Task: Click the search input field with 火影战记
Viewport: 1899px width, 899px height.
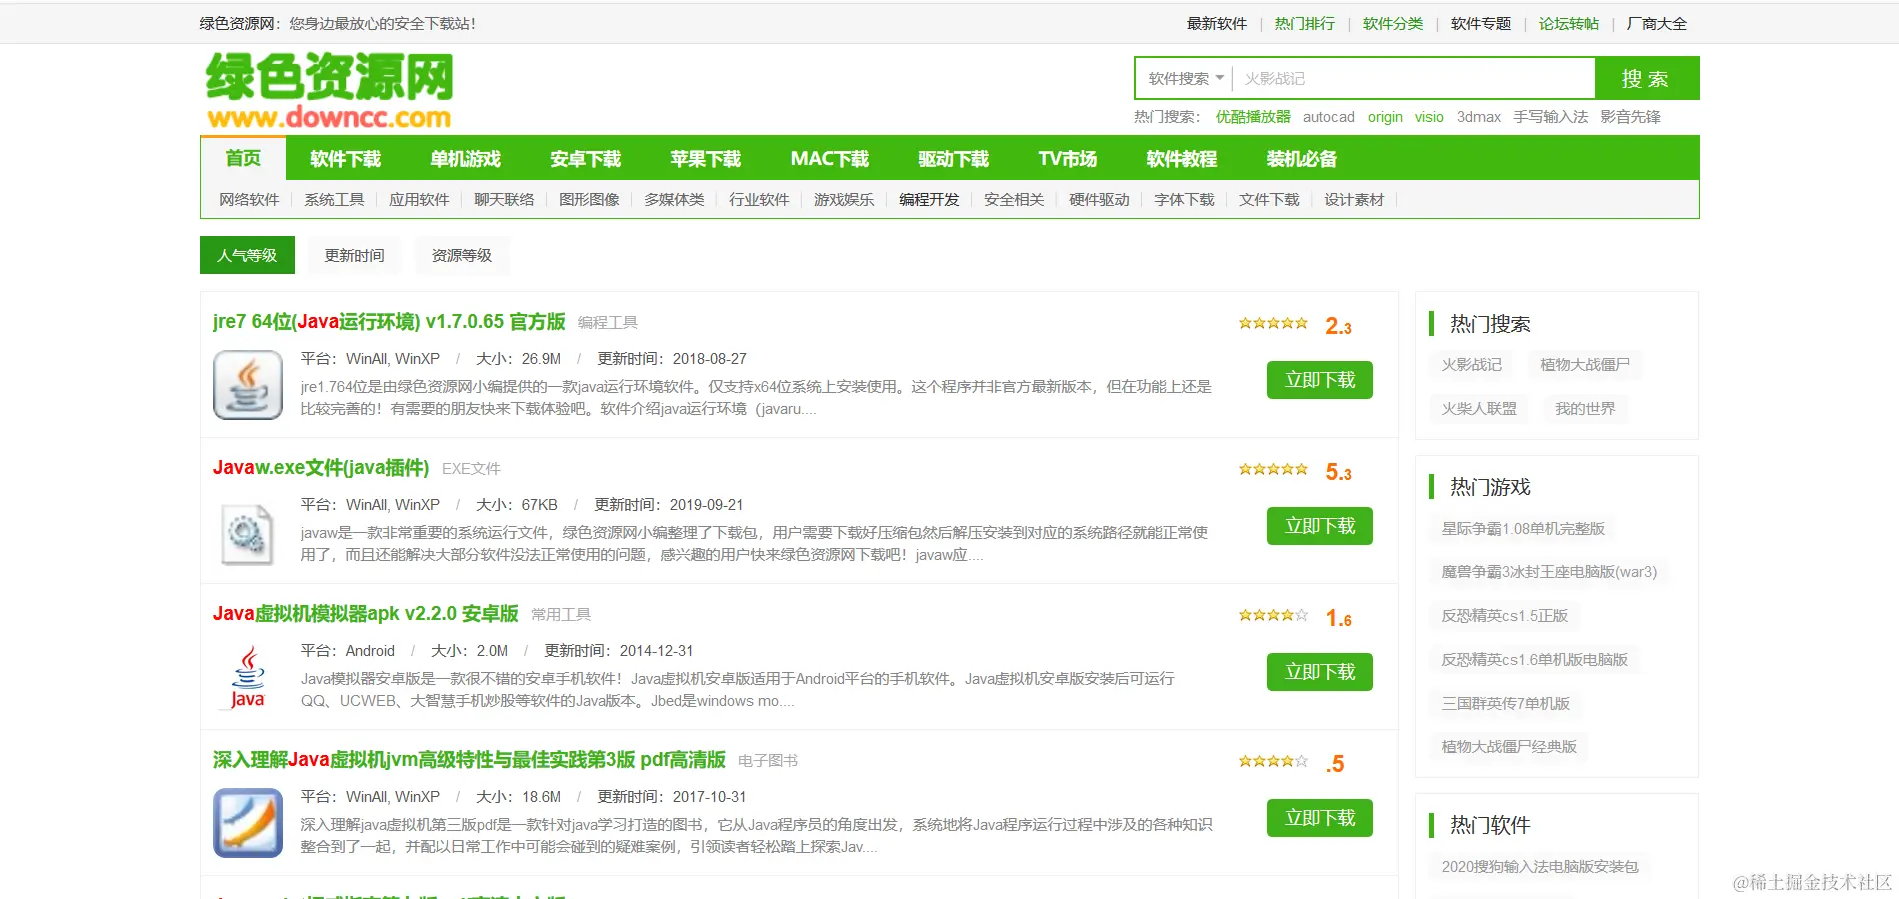Action: (1413, 78)
